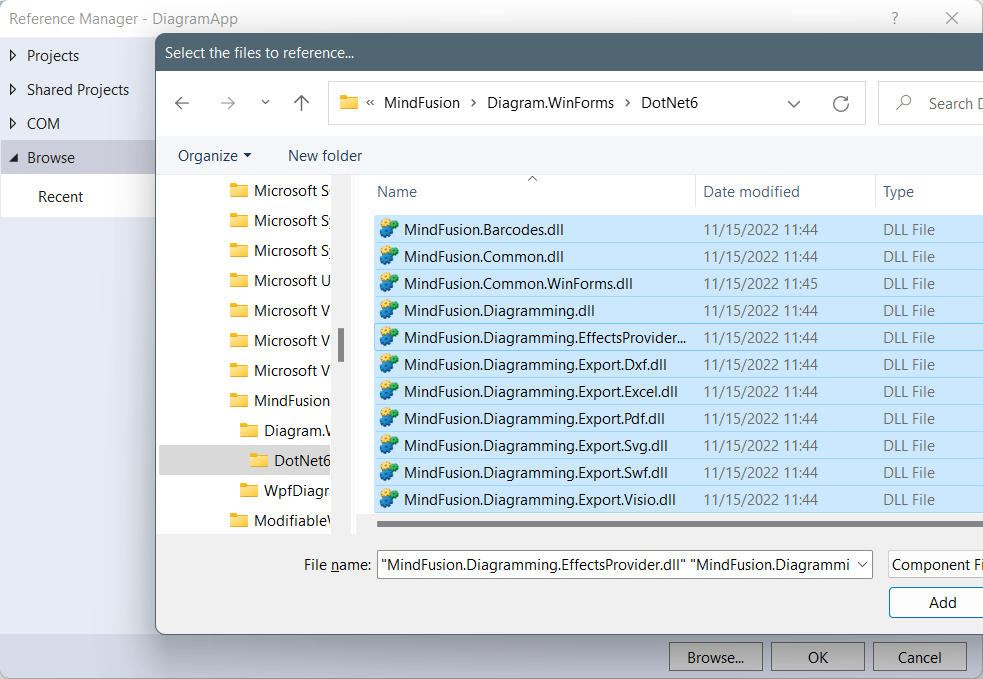The image size is (983, 679).
Task: Select MindFusion folder in the tree
Action: click(x=291, y=401)
